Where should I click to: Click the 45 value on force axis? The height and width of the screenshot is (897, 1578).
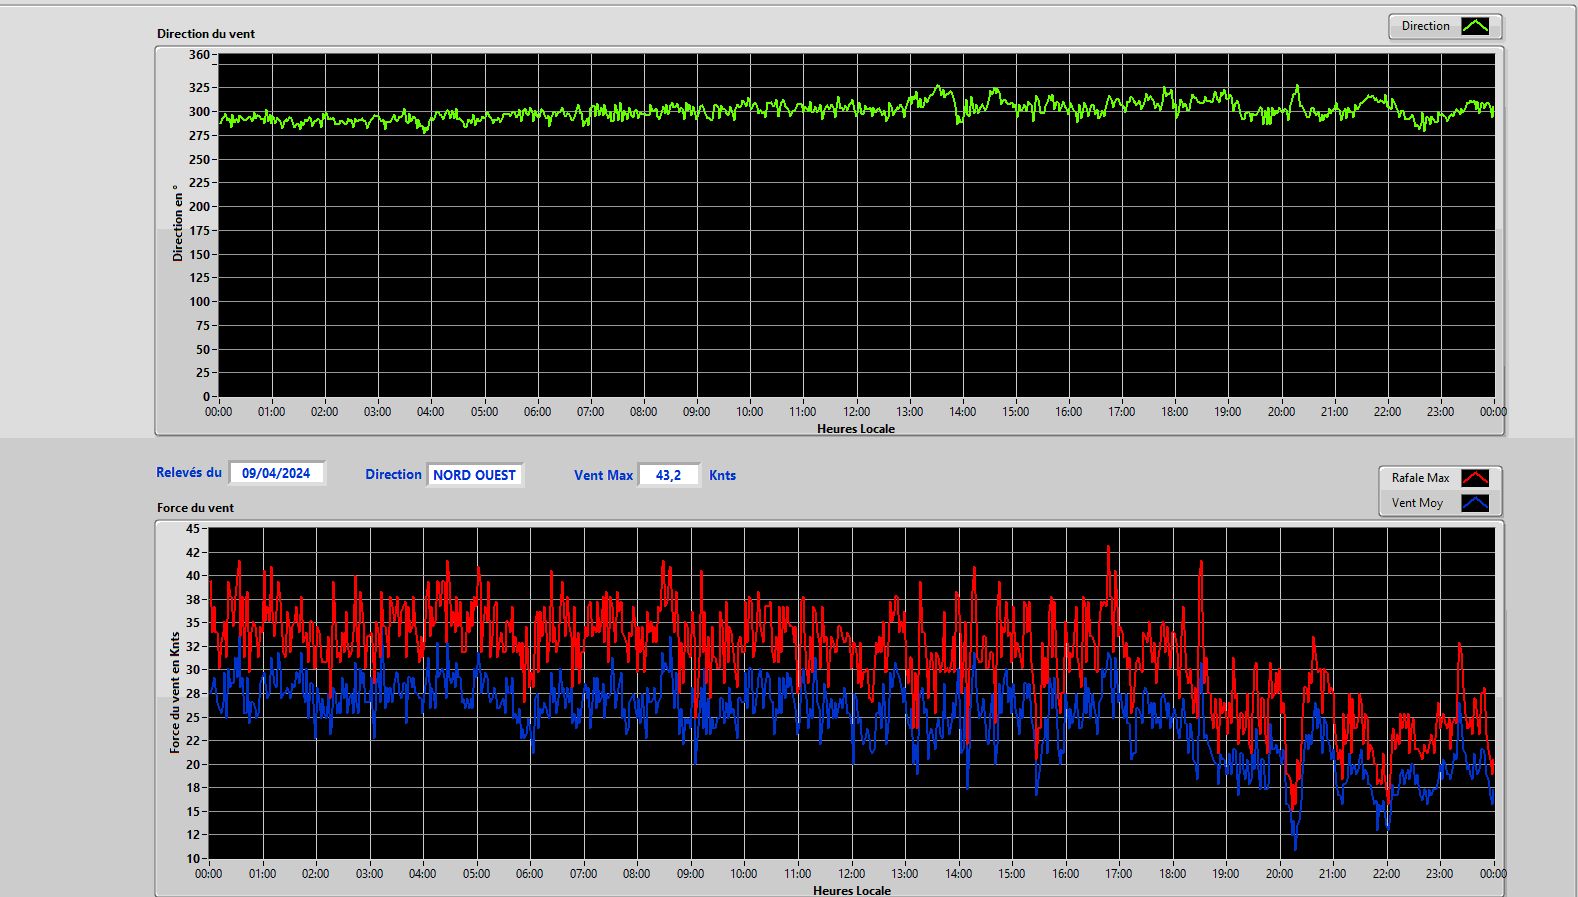pyautogui.click(x=193, y=528)
